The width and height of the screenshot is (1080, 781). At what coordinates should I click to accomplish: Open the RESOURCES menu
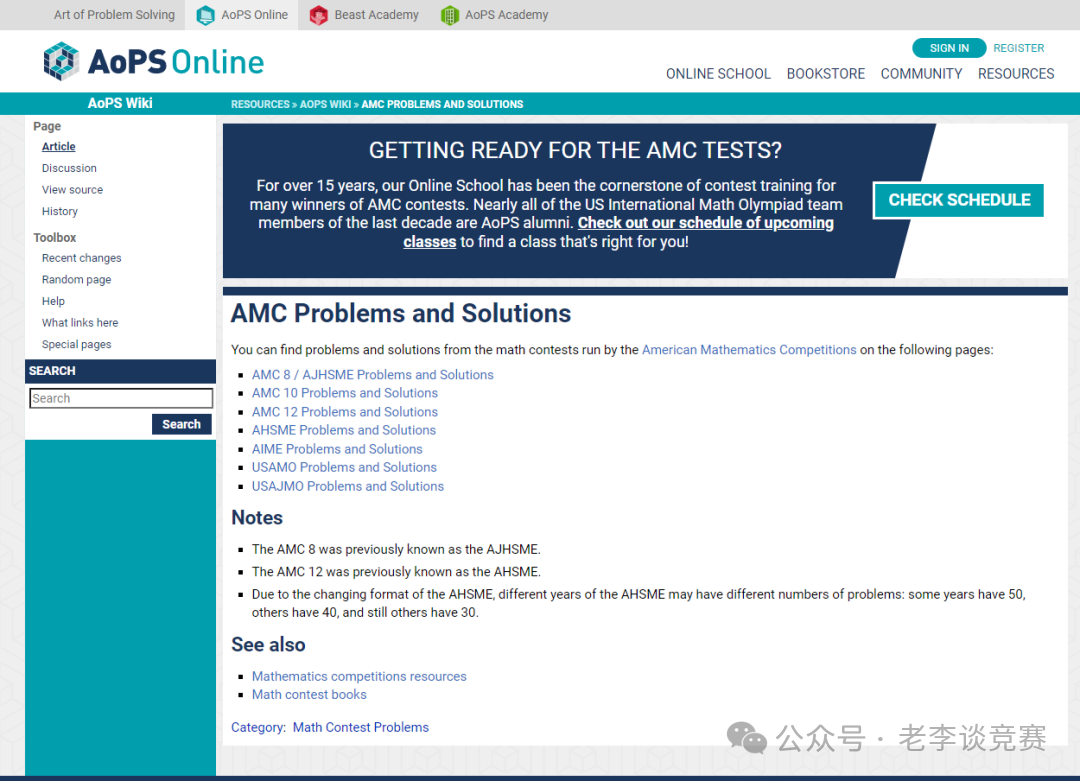pos(1016,74)
